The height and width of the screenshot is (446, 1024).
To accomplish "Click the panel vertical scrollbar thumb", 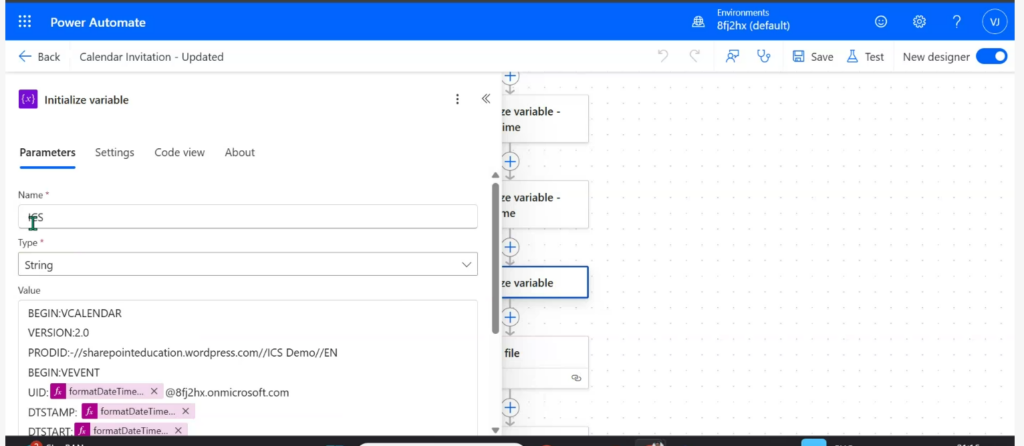I will pos(495,258).
